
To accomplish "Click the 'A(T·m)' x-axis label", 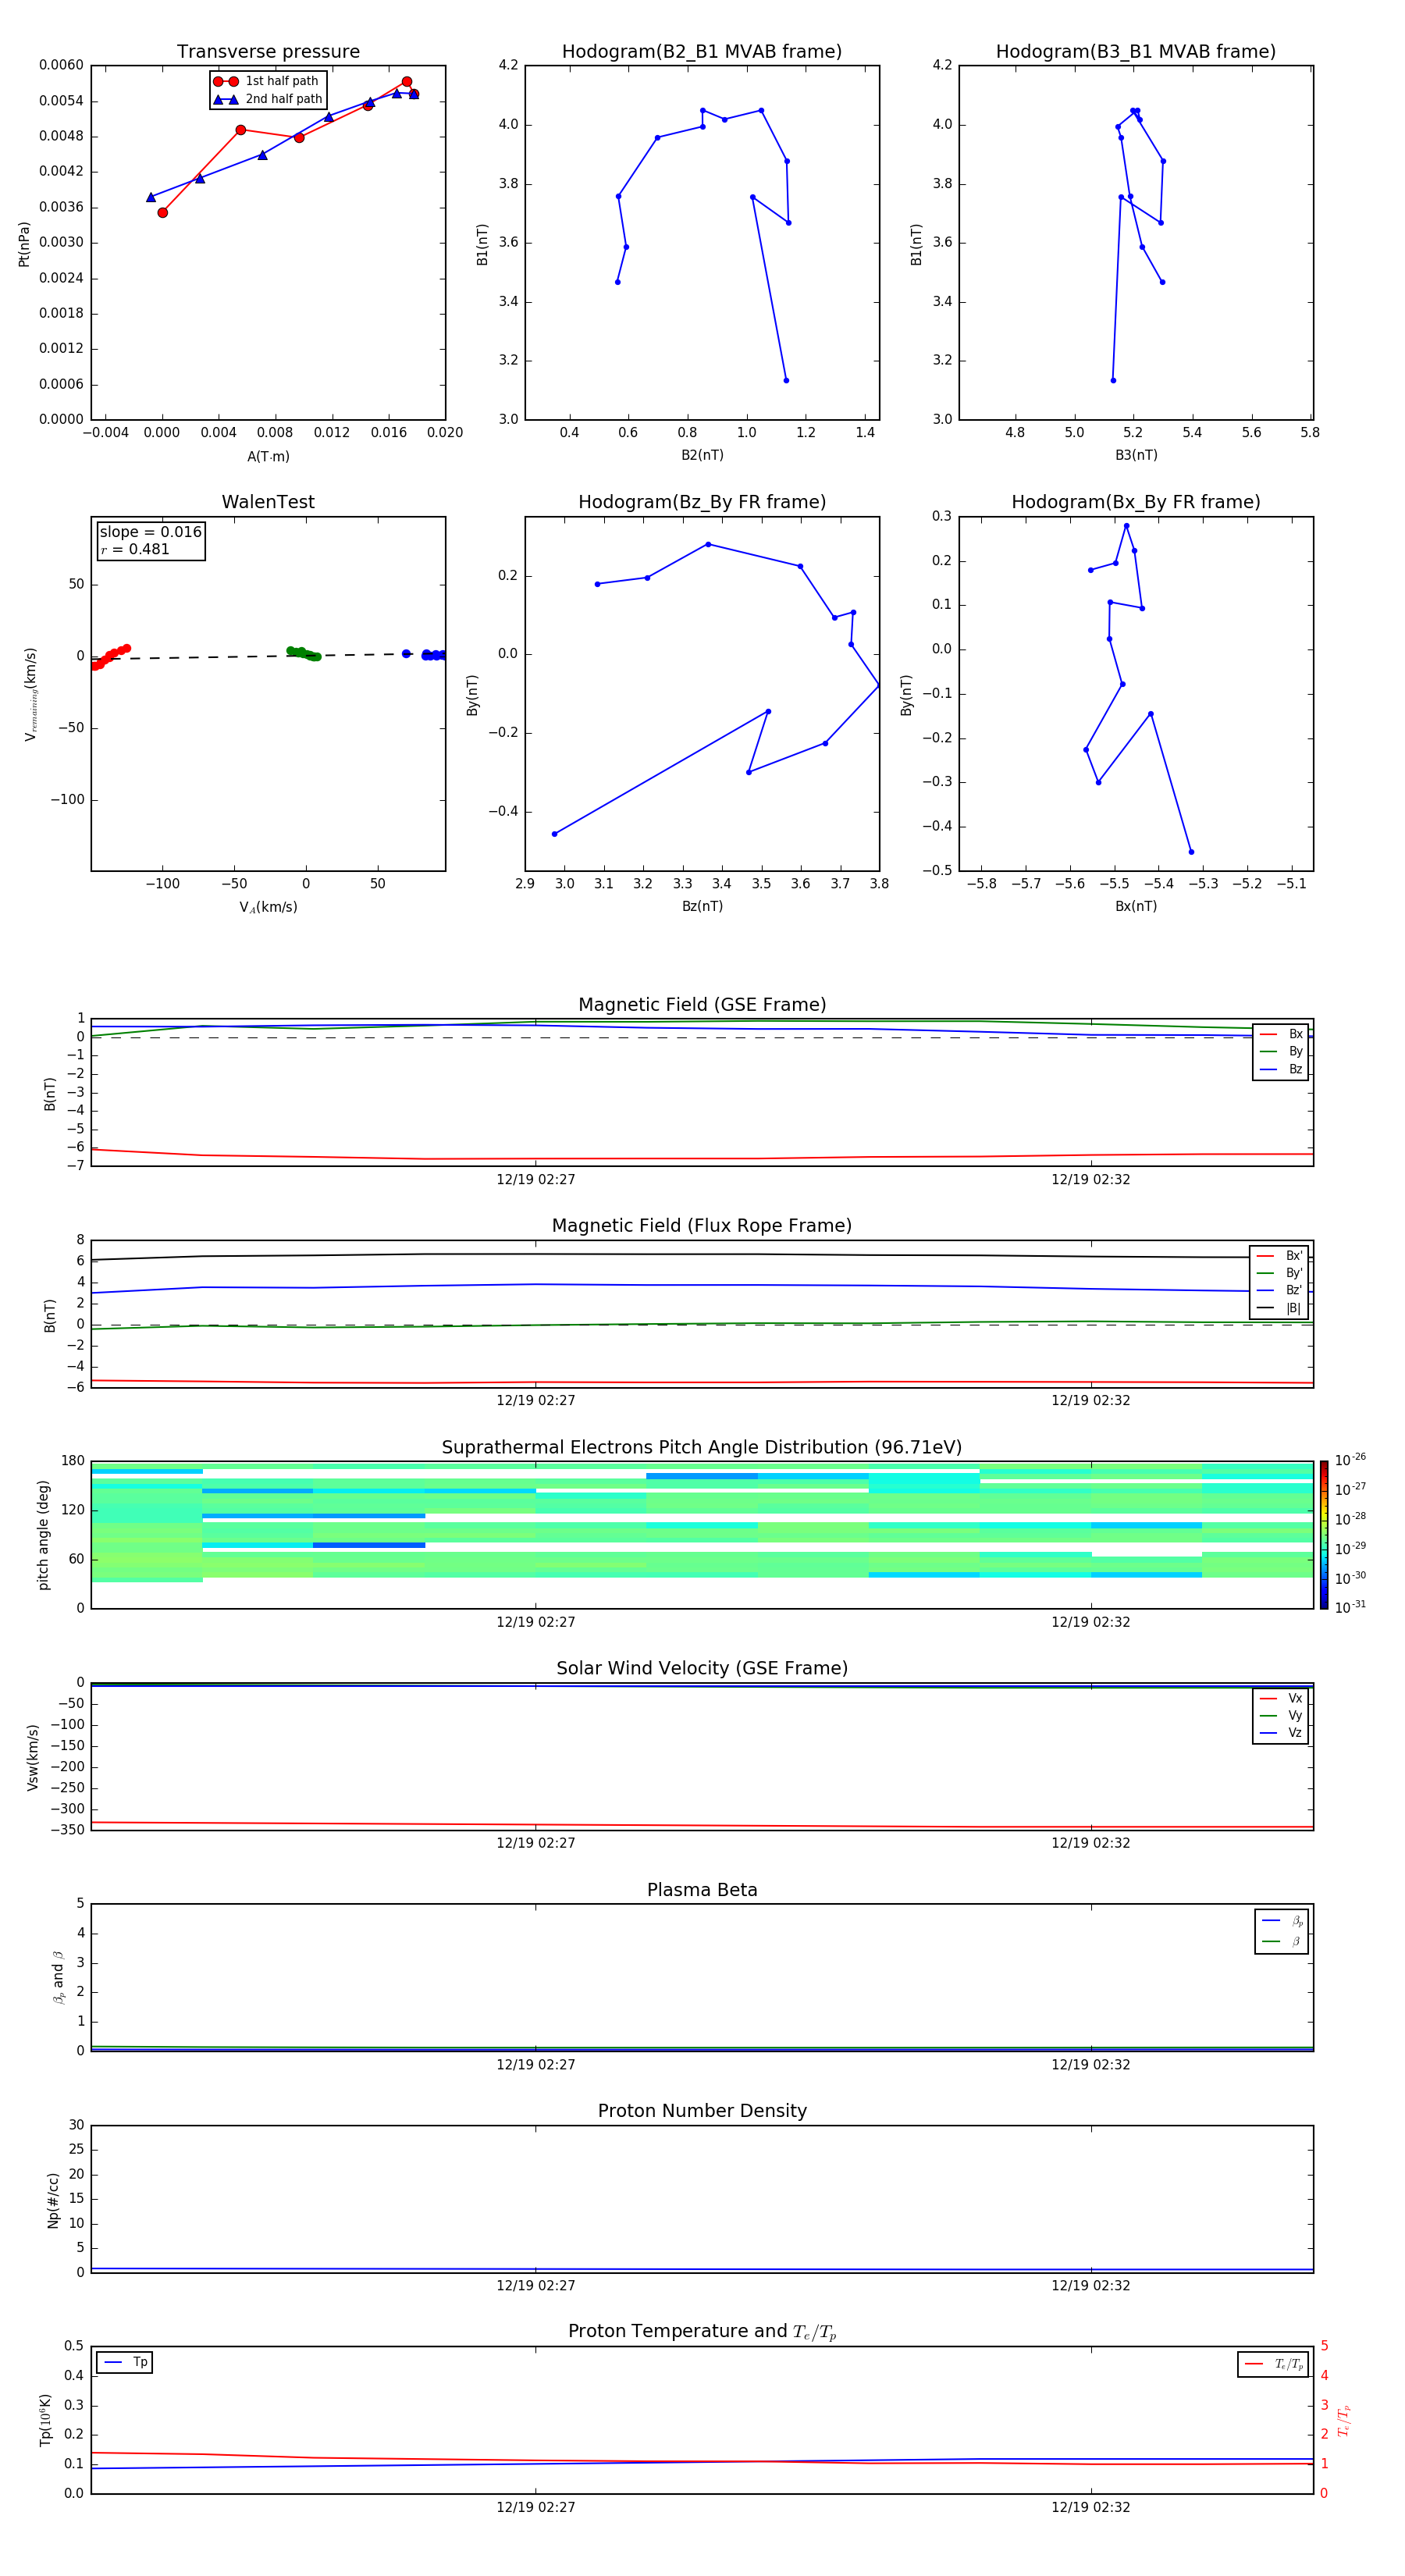I will click(x=268, y=456).
